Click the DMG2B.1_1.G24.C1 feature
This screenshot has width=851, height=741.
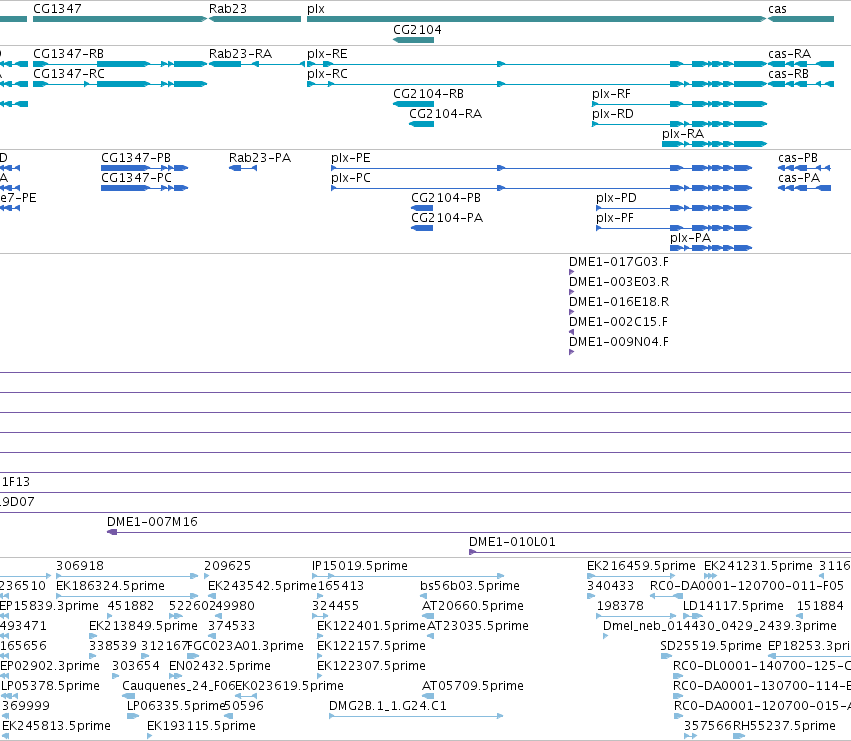[x=416, y=717]
